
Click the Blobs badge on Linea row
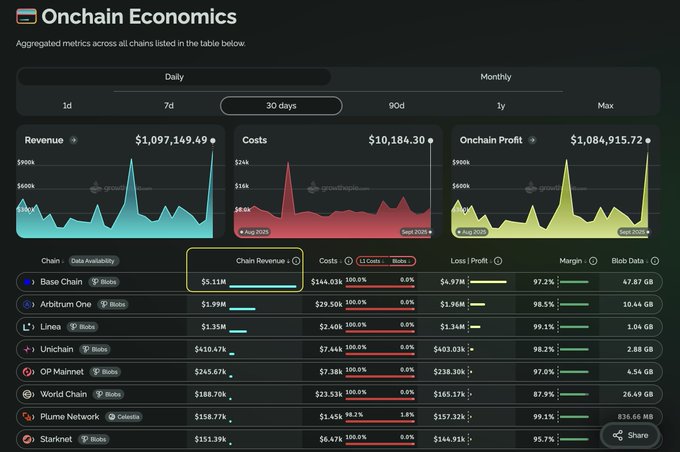point(82,327)
